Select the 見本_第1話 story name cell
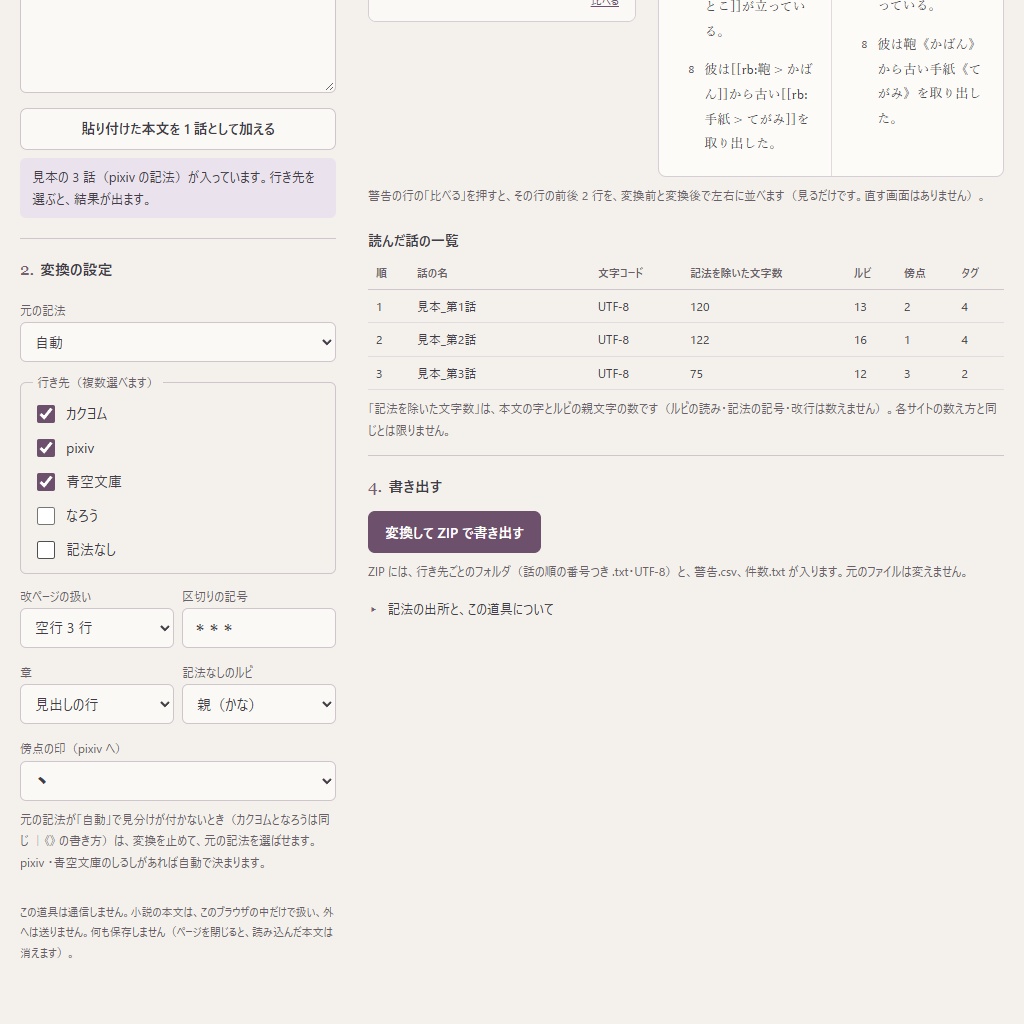 coord(447,307)
